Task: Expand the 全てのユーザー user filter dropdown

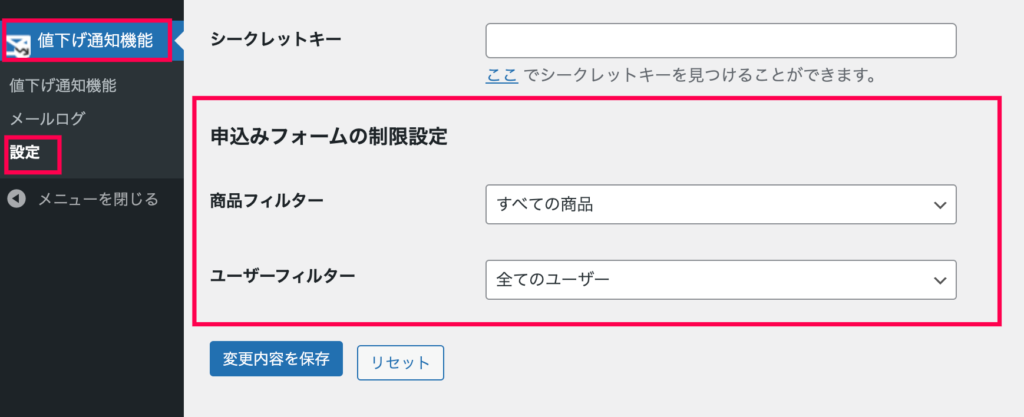Action: click(x=721, y=280)
